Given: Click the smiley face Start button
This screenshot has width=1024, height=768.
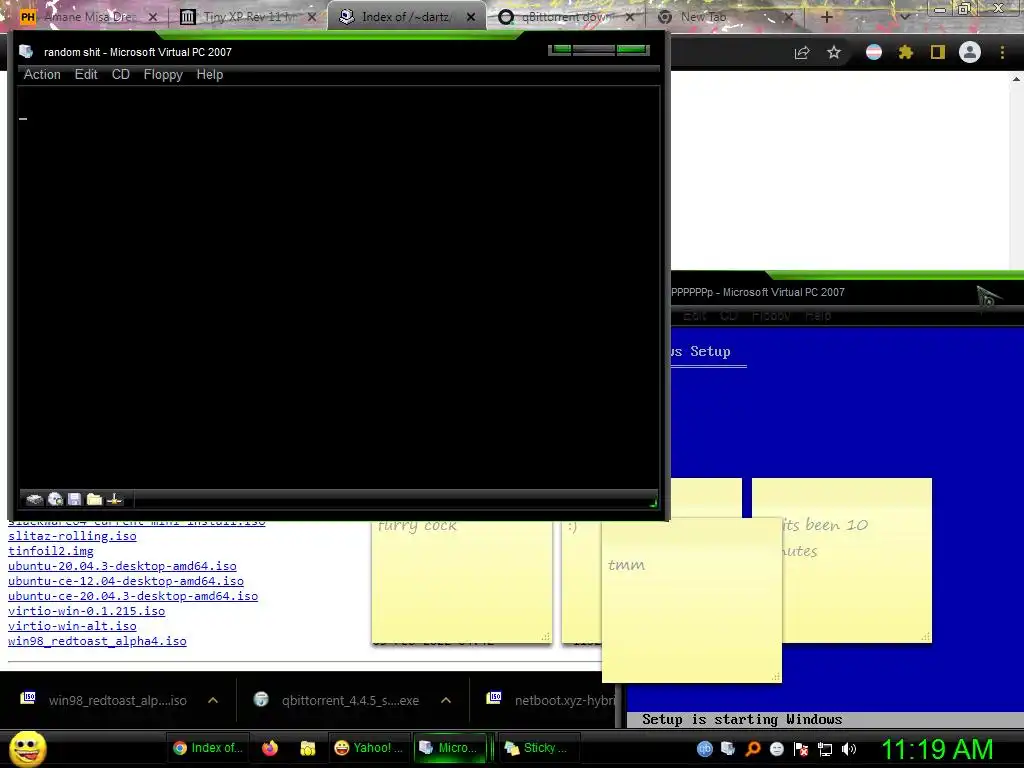Looking at the screenshot, I should [x=28, y=748].
